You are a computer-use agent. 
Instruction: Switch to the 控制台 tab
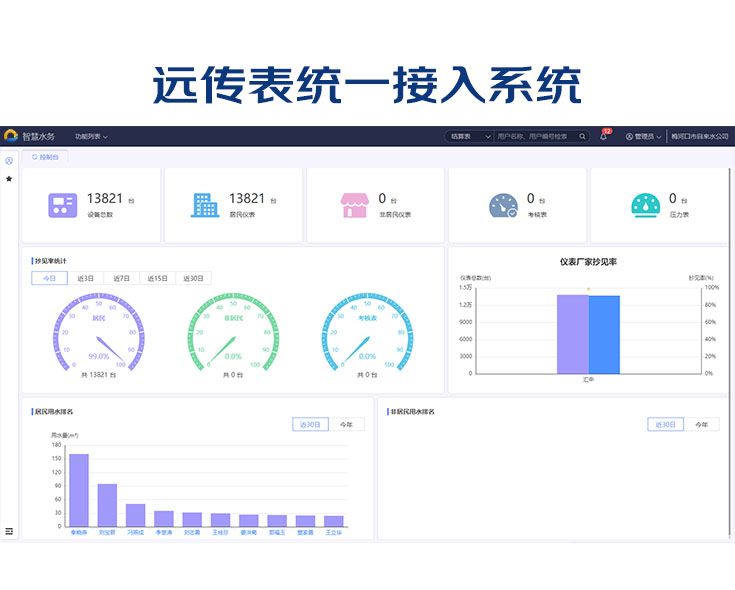tap(46, 157)
